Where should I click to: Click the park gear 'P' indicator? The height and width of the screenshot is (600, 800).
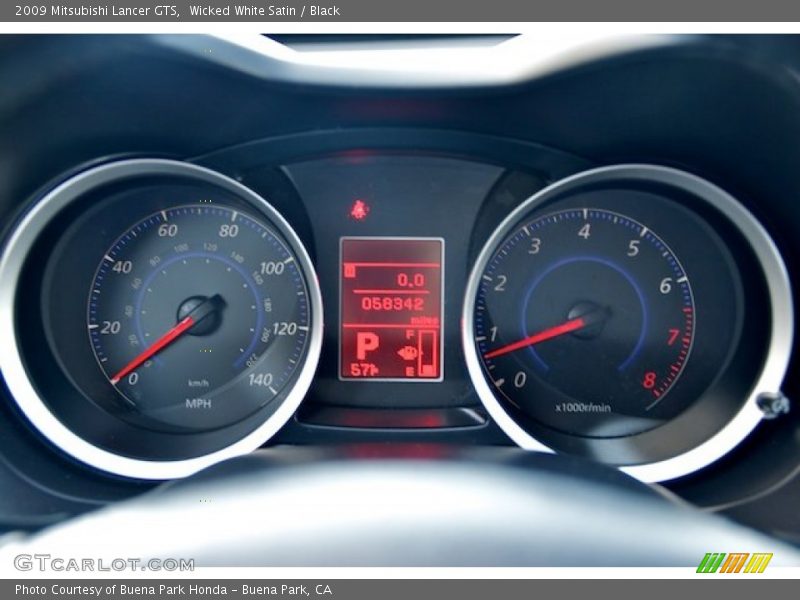pyautogui.click(x=367, y=346)
